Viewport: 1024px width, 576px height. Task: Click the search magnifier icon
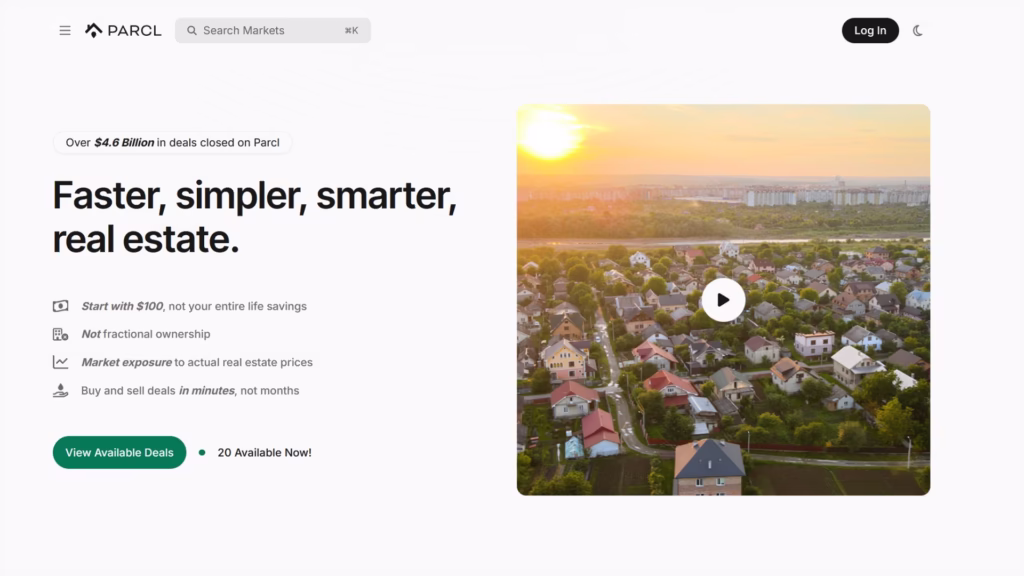192,31
